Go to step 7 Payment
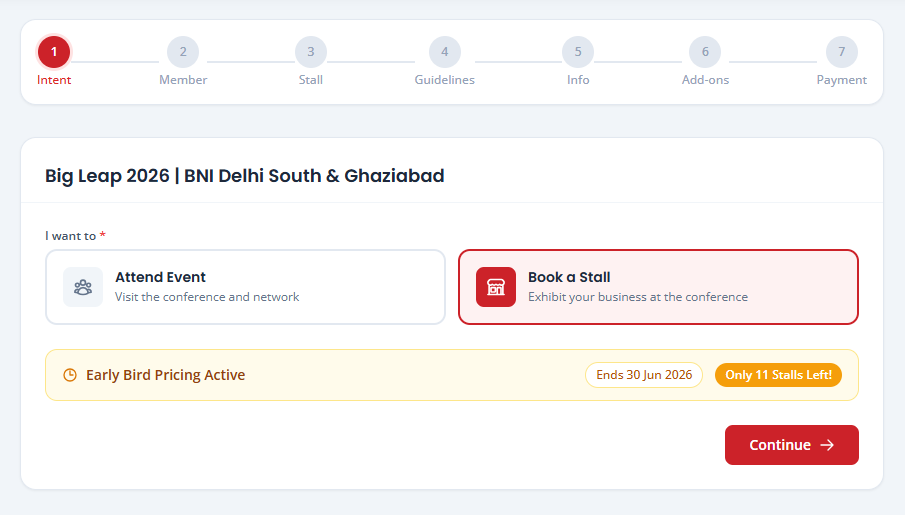This screenshot has width=905, height=515. click(x=842, y=52)
